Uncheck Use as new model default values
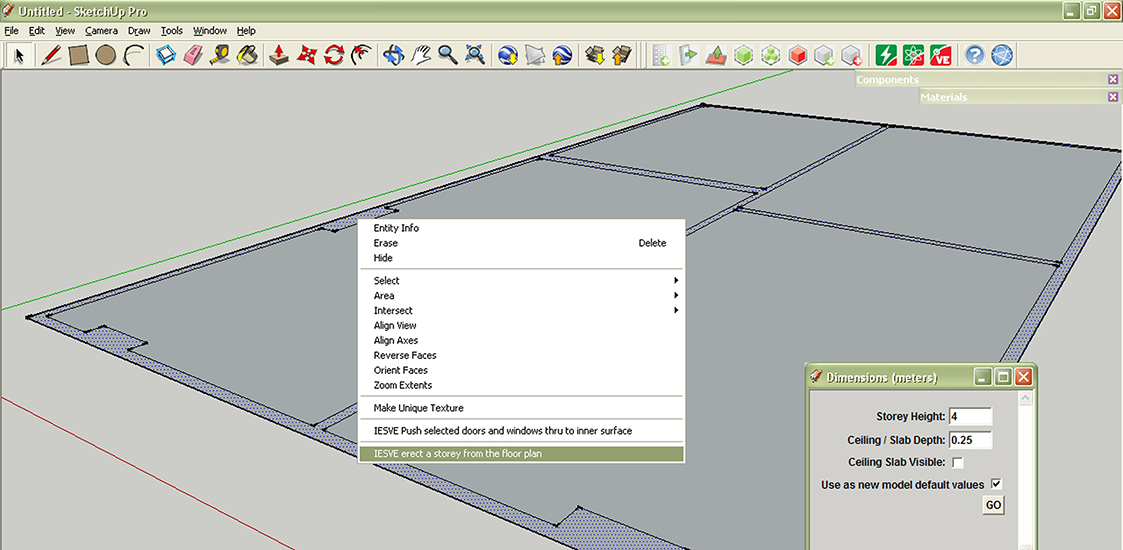The width and height of the screenshot is (1123, 550). (996, 484)
